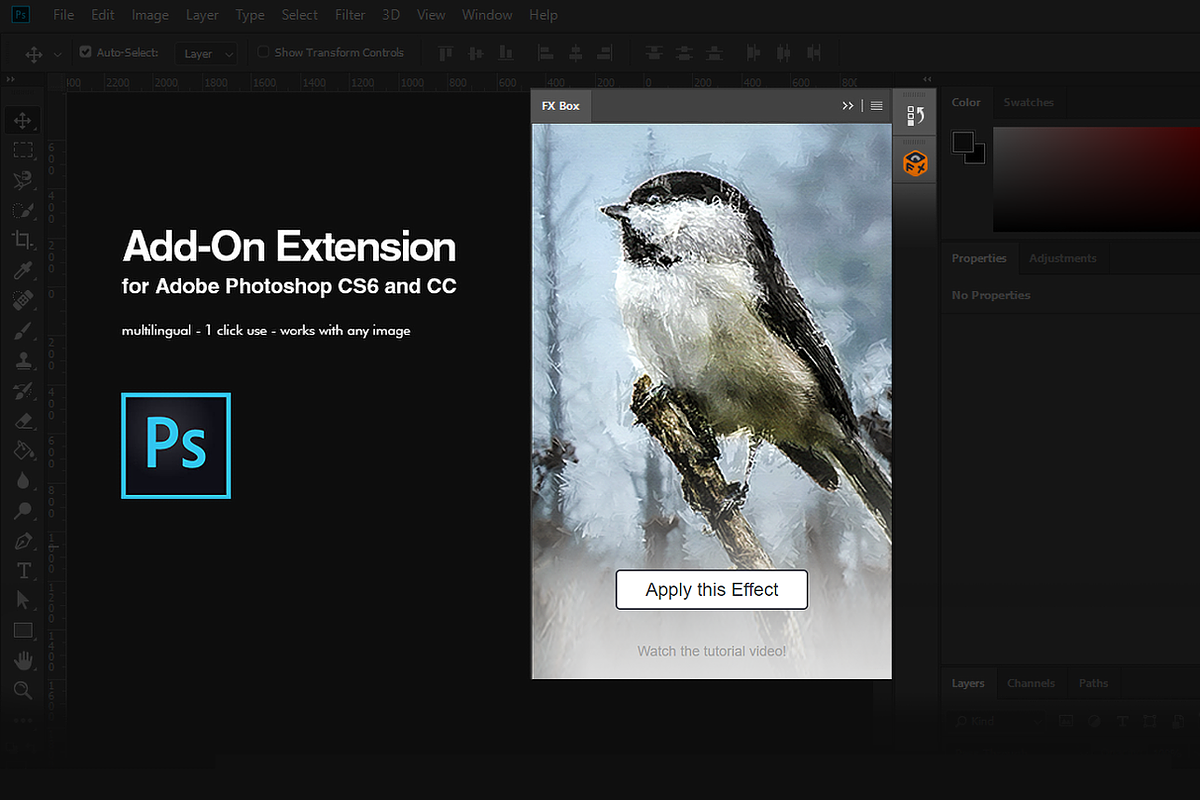Open the File menu
Screen dimensions: 1200x800
[x=63, y=15]
